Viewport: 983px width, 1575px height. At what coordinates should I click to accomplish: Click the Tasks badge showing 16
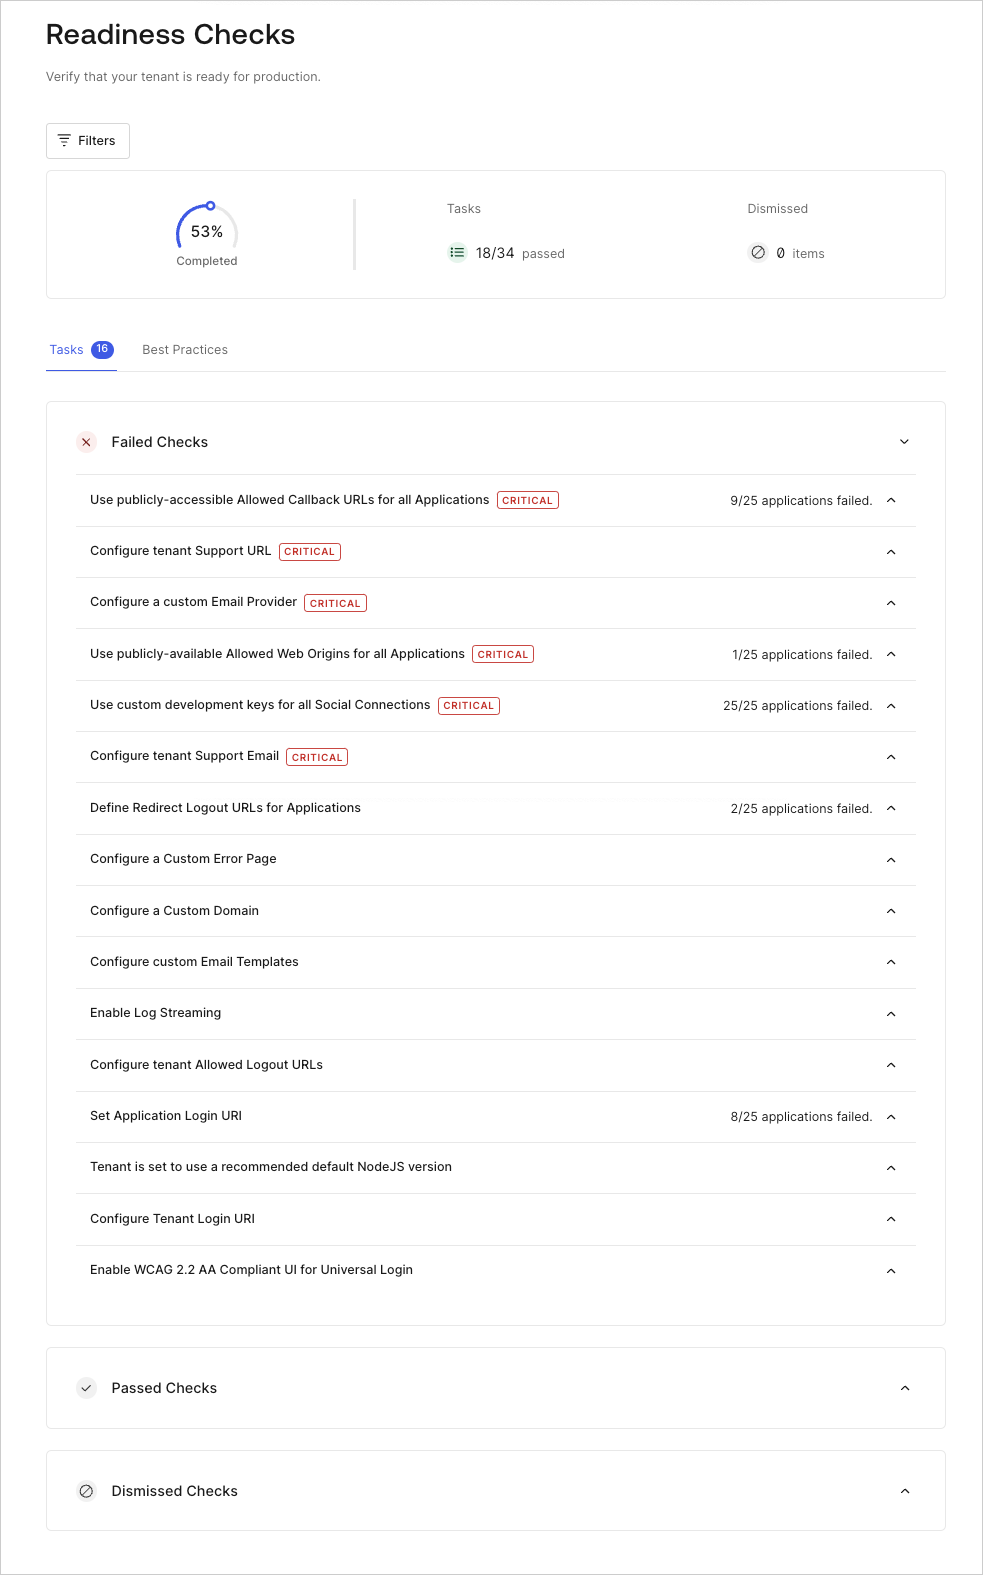[101, 349]
